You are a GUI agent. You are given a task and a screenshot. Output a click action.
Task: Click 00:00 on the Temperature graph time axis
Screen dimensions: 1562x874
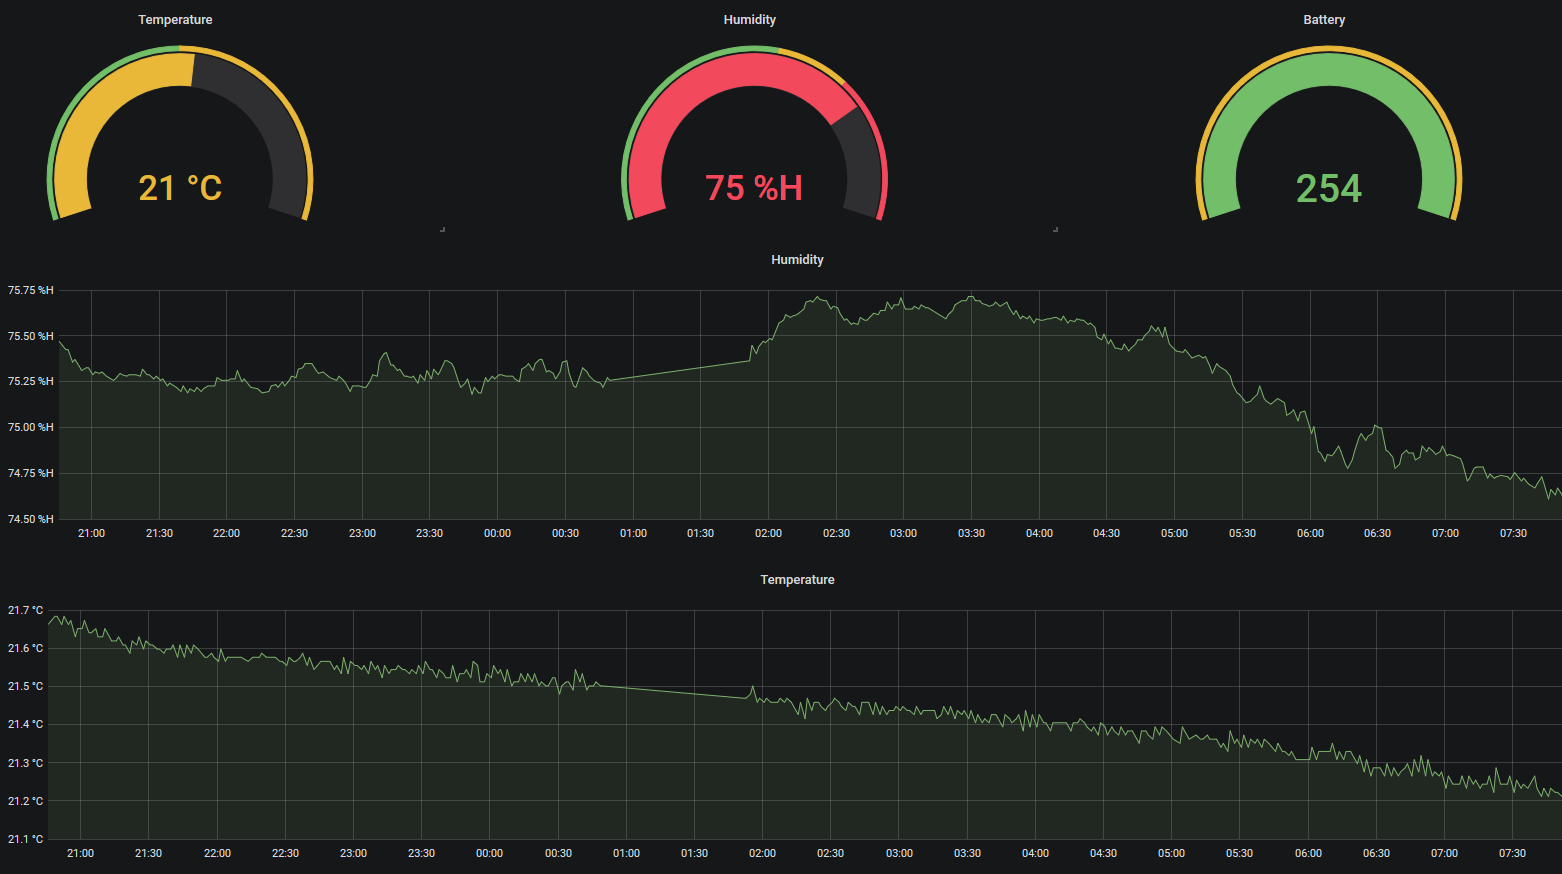click(489, 853)
